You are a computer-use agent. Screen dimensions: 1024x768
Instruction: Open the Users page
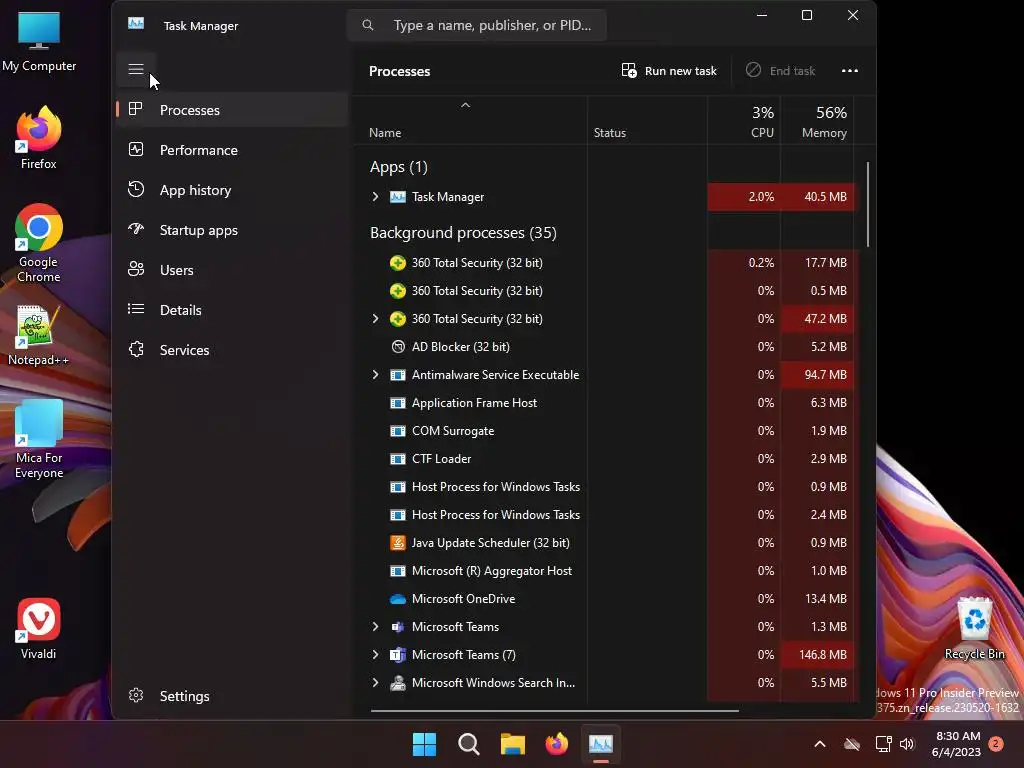click(x=232, y=270)
